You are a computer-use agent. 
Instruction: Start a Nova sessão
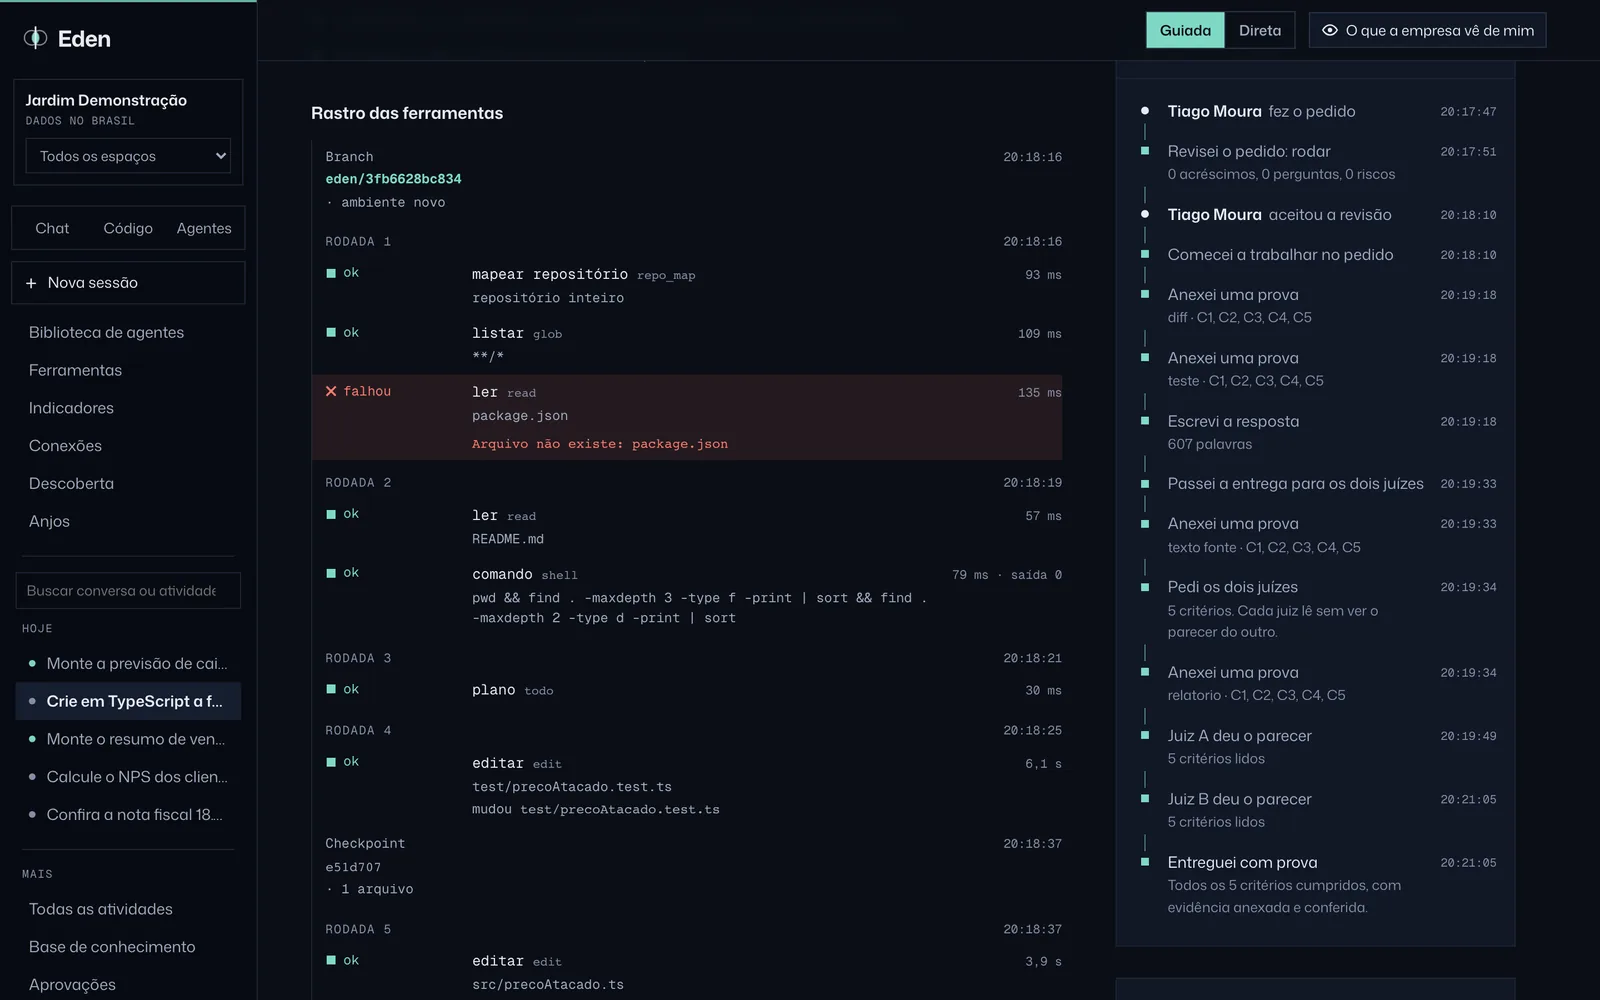tap(128, 283)
